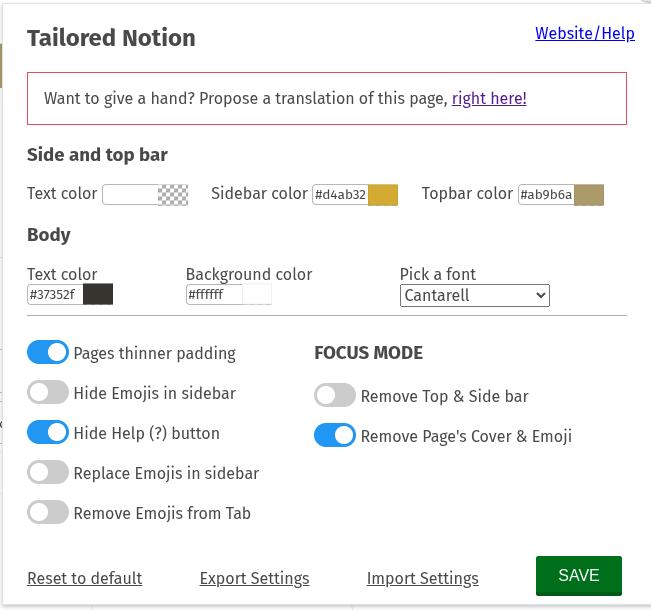Click the Sidebar color yellow swatch
The height and width of the screenshot is (610, 651).
coord(383,195)
